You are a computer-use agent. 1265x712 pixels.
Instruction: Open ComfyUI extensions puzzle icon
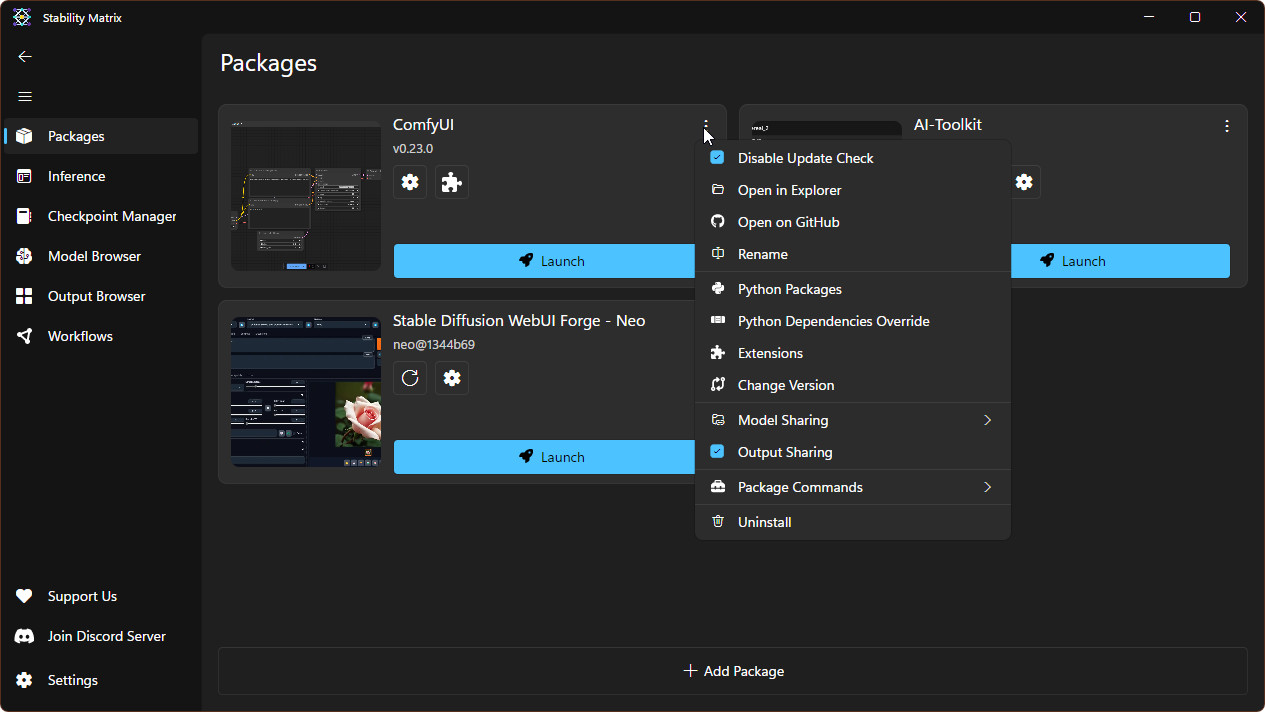click(x=452, y=182)
